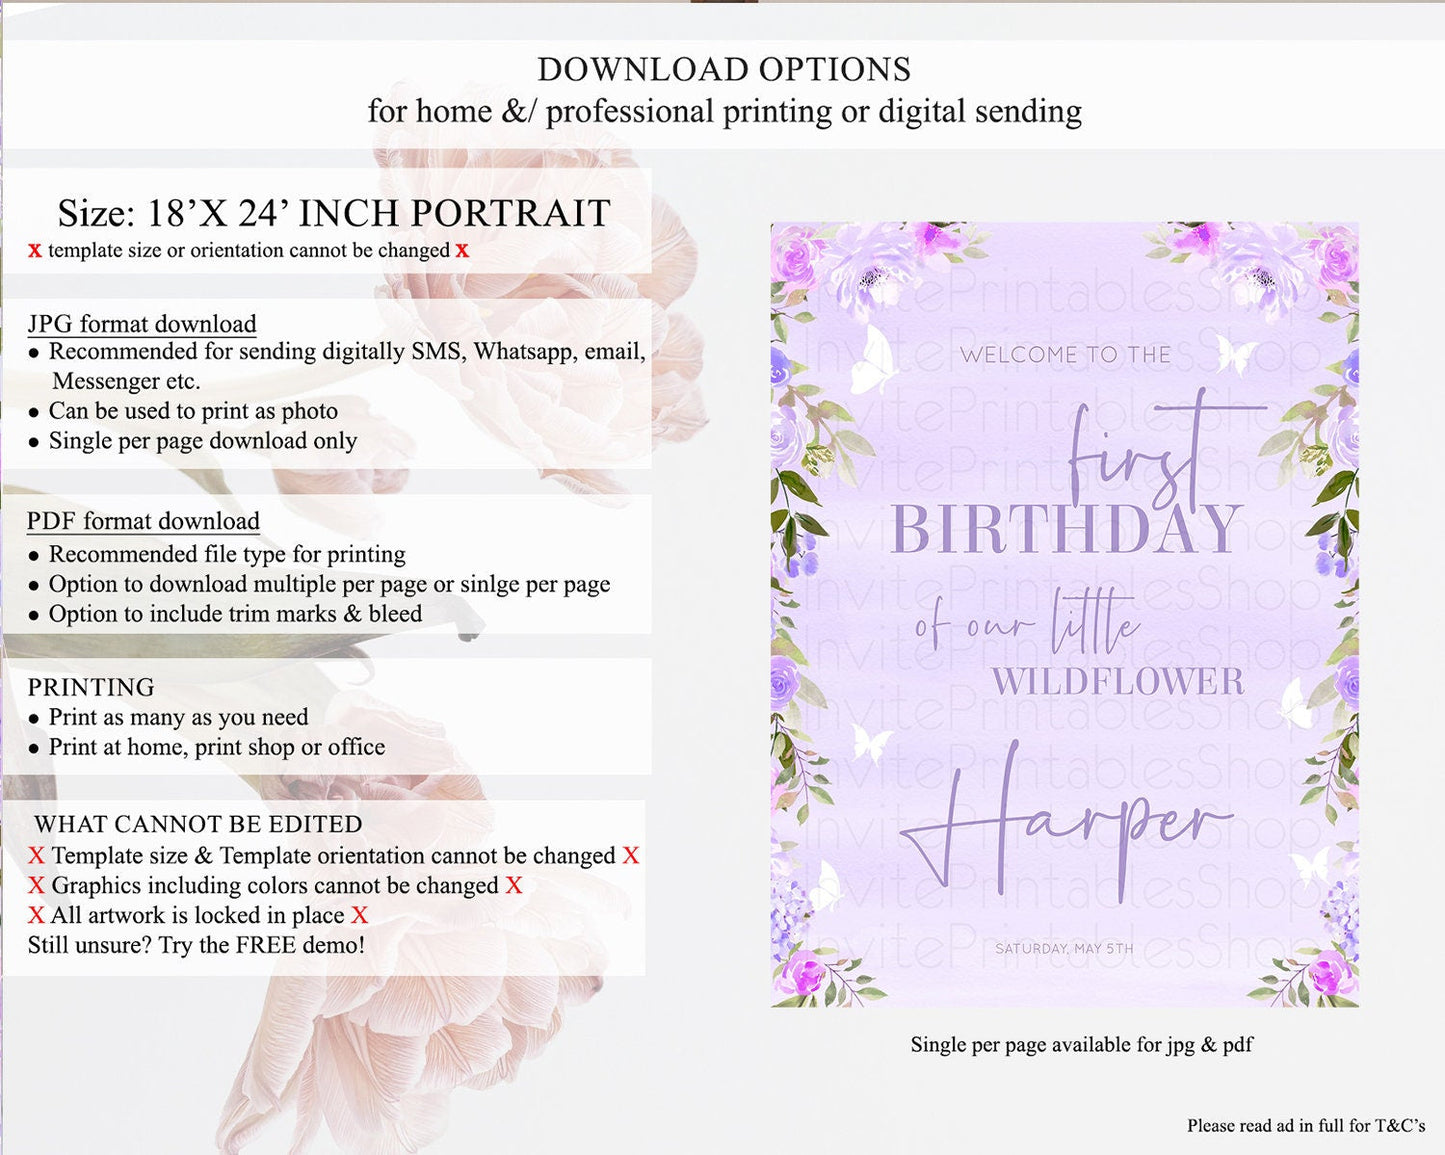Click the JPG format download heading
The width and height of the screenshot is (1445, 1155).
(x=142, y=324)
